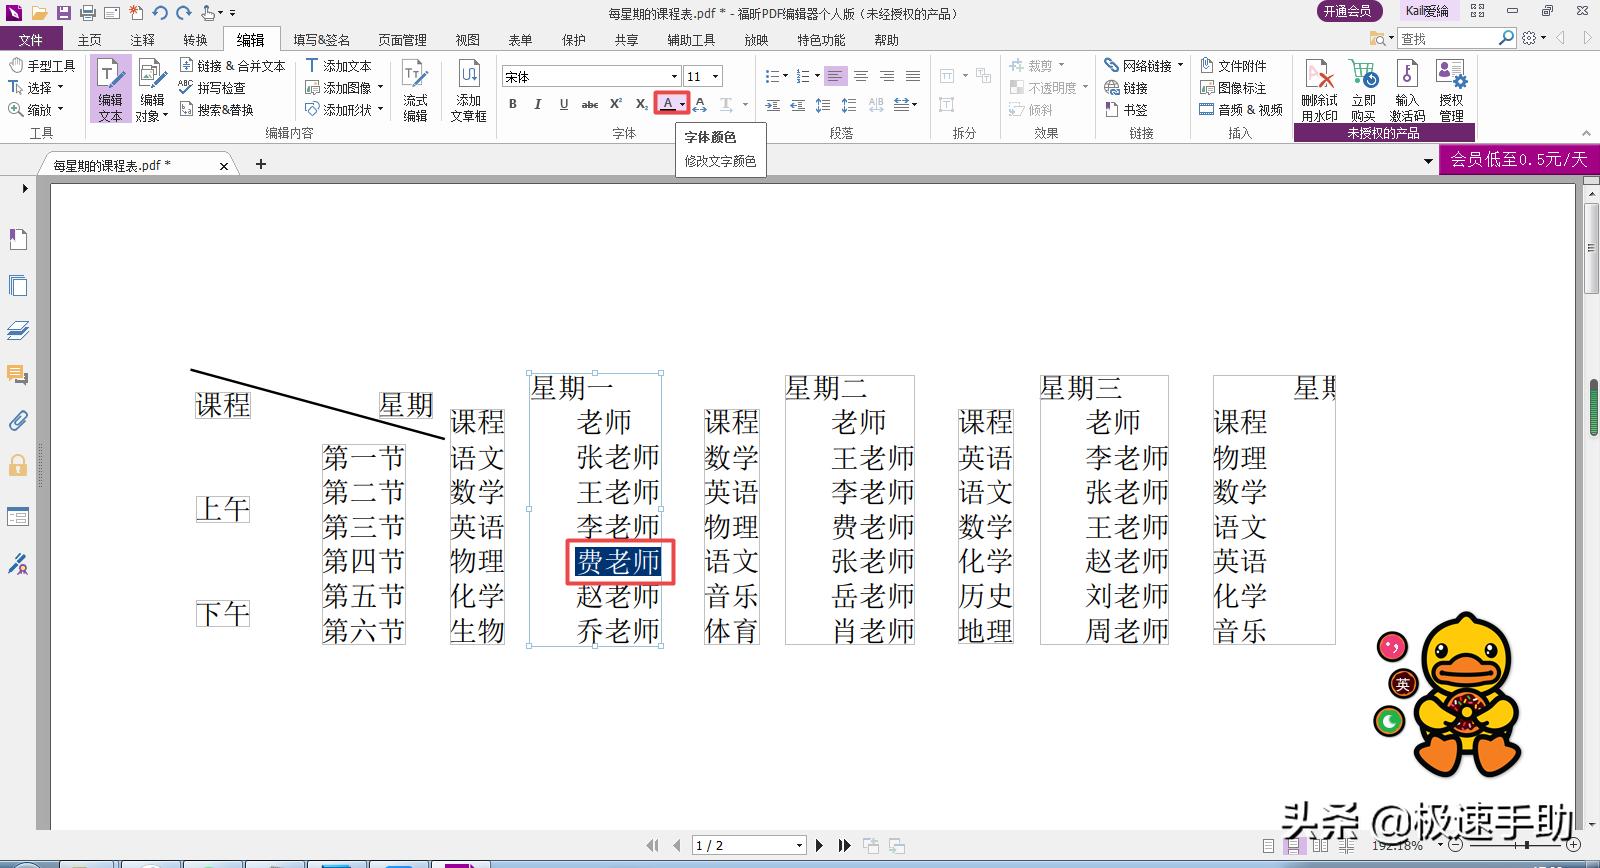1600x868 pixels.
Task: Activate the 编辑文本 edit text tool
Action: click(x=110, y=90)
